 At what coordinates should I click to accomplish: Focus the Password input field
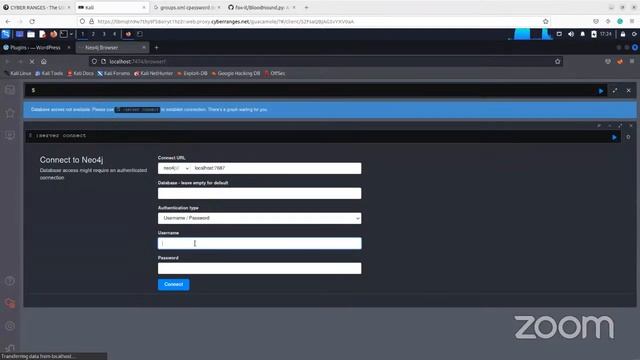tap(260, 269)
